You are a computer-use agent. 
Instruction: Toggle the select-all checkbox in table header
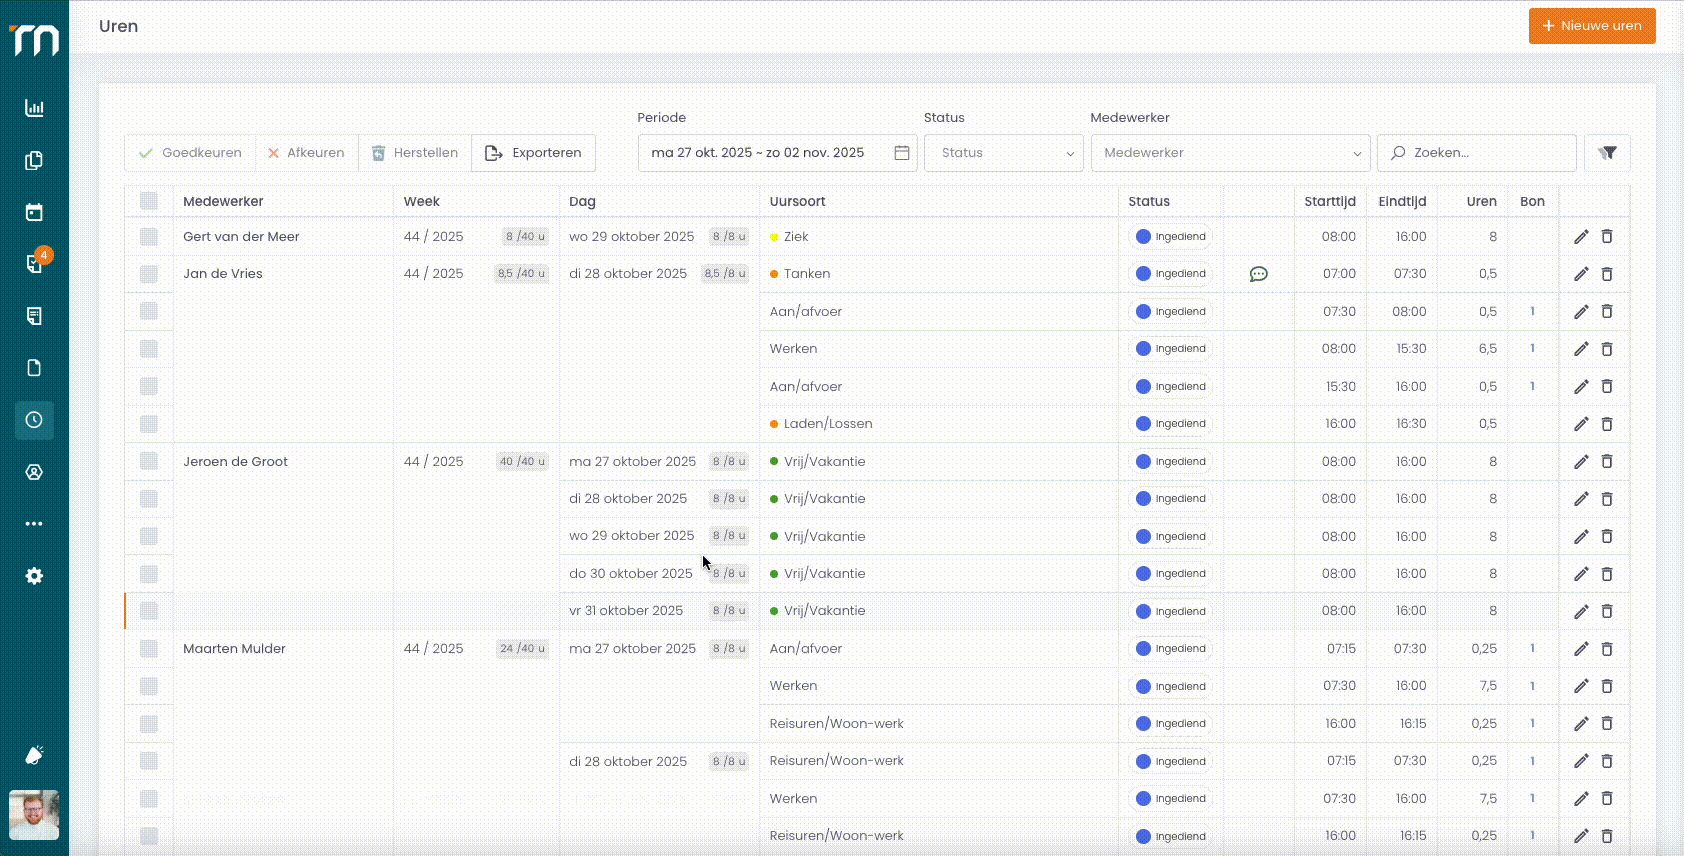tap(149, 201)
